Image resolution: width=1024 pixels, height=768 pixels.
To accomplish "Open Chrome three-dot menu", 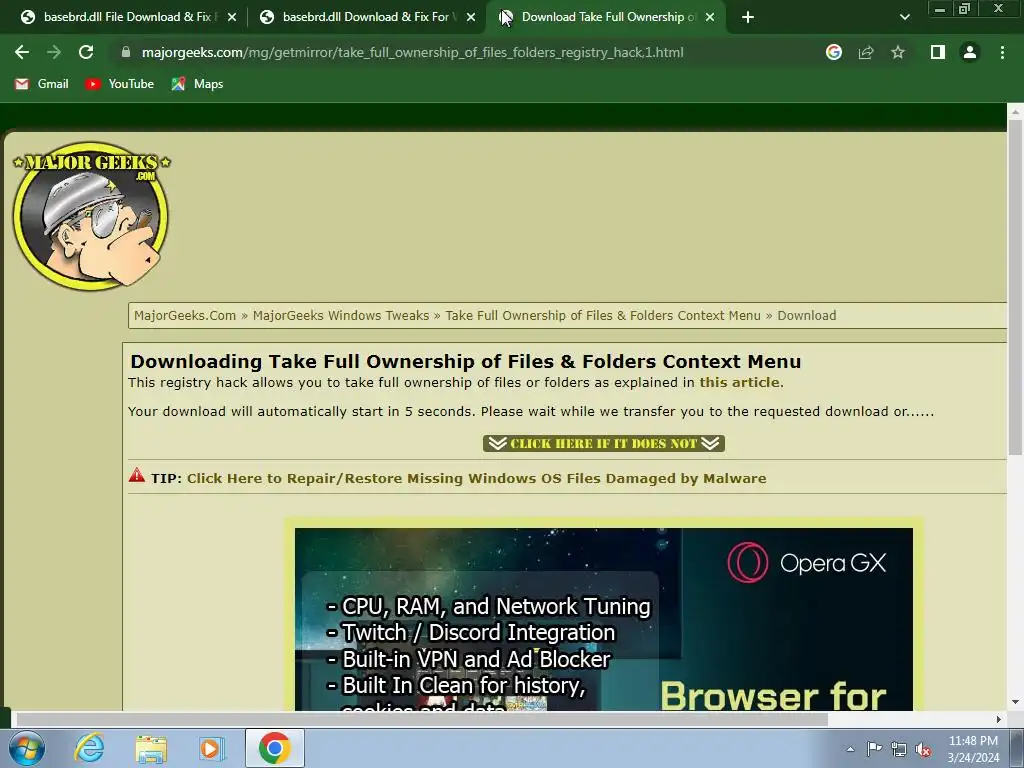I will [1002, 52].
